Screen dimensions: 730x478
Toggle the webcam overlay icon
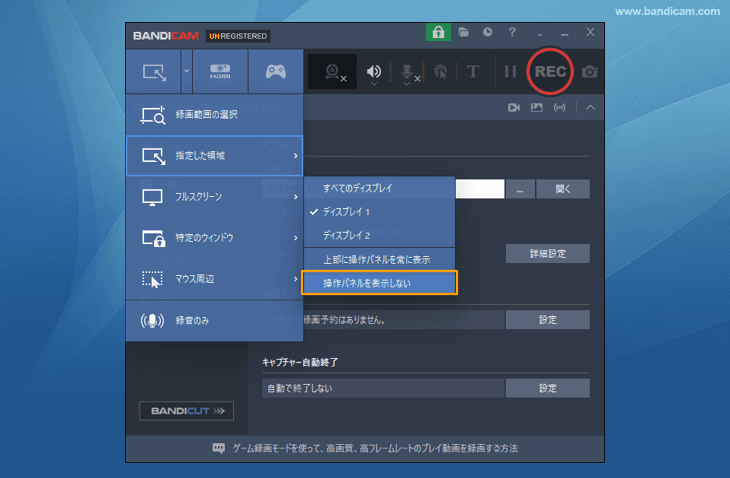332,72
